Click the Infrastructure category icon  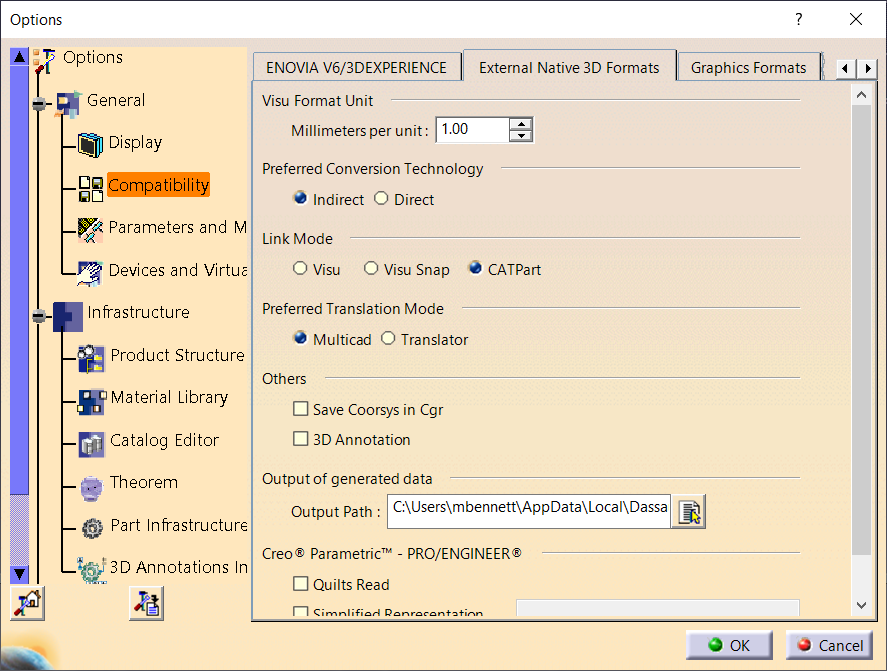(x=68, y=316)
